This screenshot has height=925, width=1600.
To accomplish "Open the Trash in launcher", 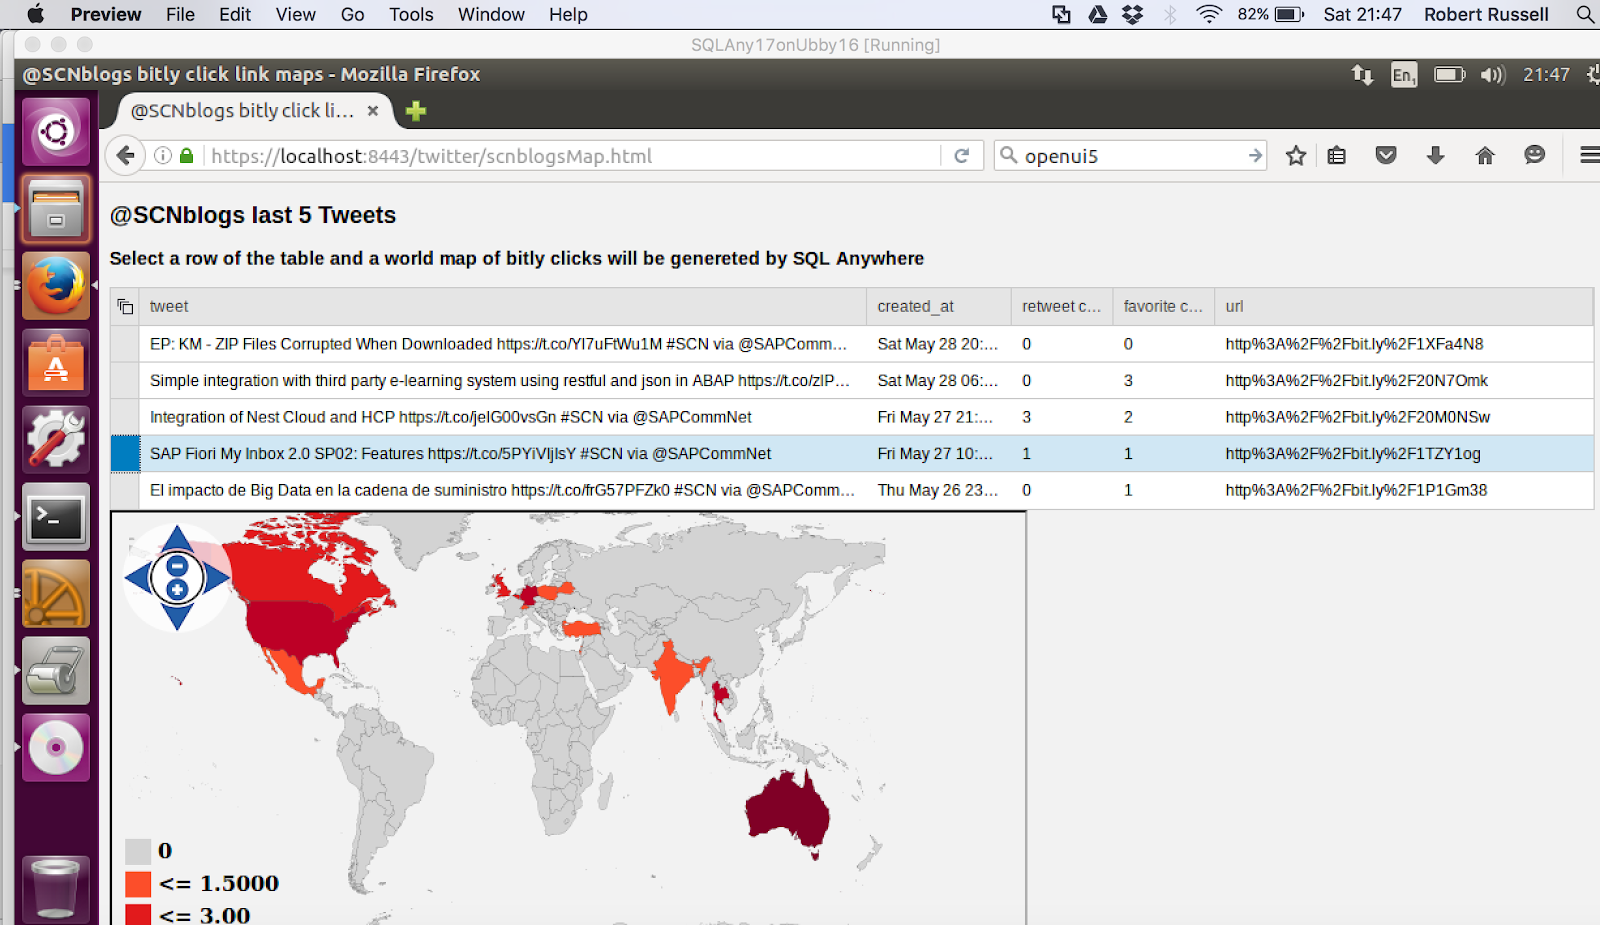I will point(56,889).
